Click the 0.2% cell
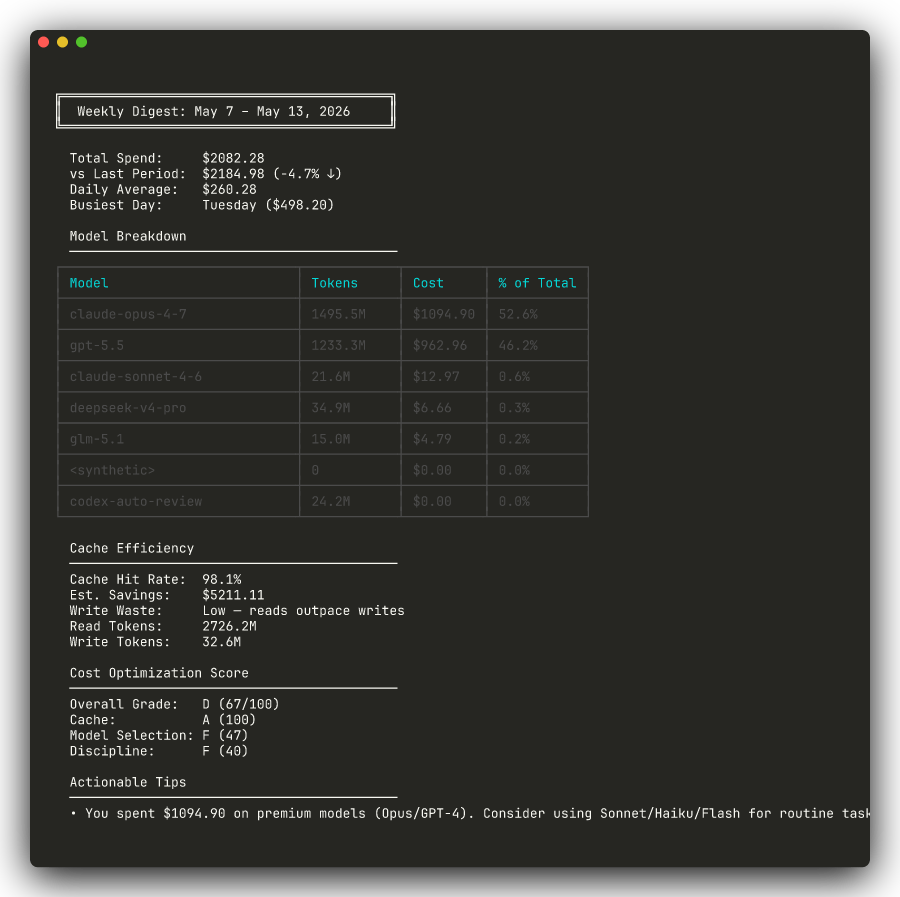The width and height of the screenshot is (900, 897). point(514,439)
